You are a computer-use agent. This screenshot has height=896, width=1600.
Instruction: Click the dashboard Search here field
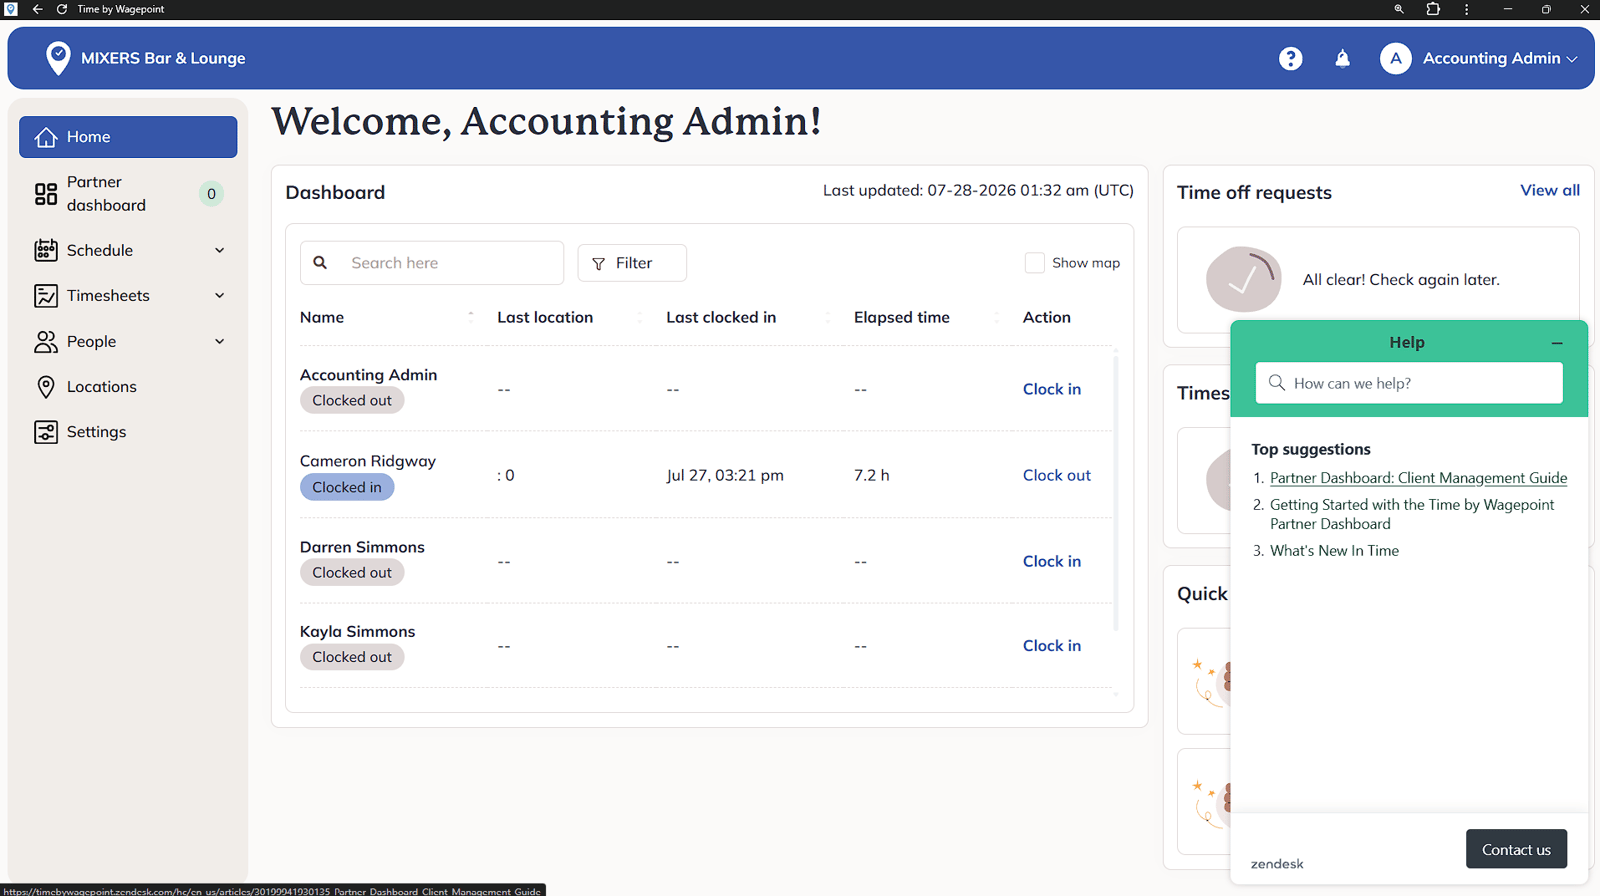[432, 263]
